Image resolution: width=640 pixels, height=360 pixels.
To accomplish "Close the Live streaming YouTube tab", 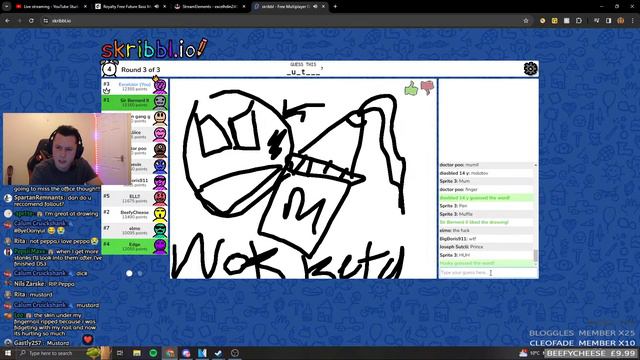I will (x=85, y=7).
